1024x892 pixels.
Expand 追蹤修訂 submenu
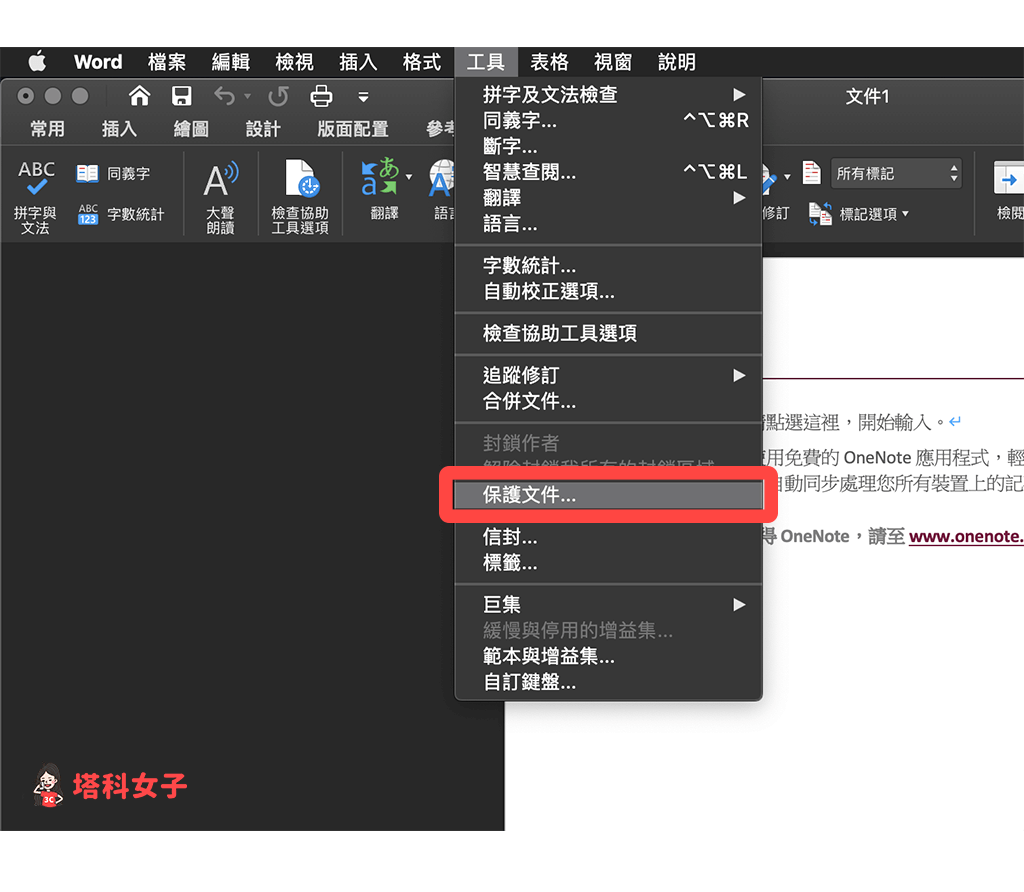point(609,375)
